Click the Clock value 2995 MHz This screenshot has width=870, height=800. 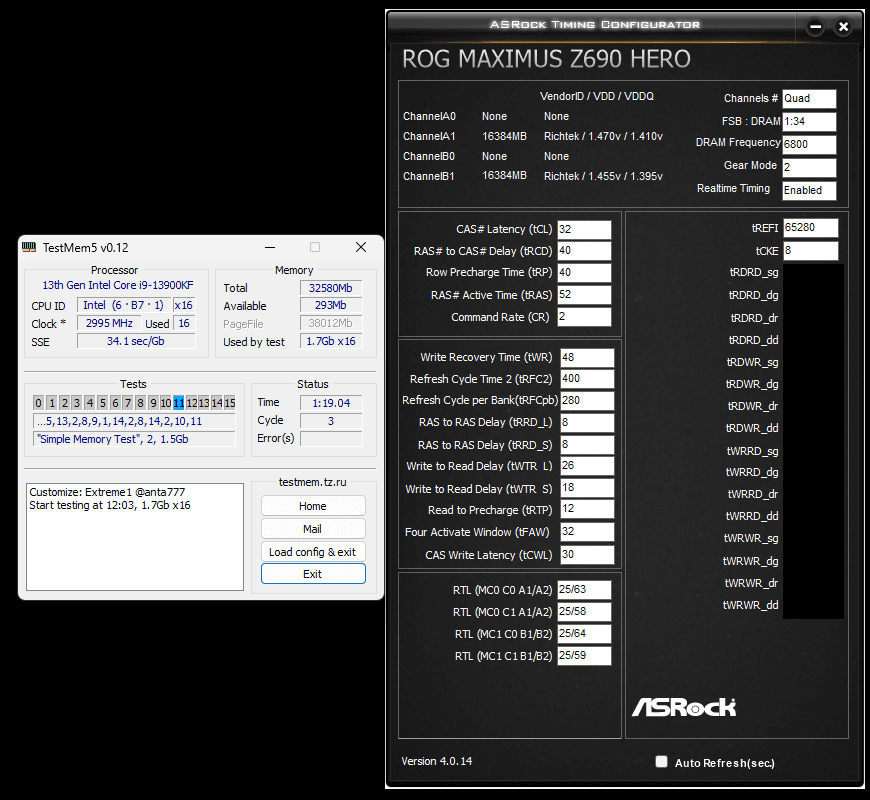(x=109, y=323)
